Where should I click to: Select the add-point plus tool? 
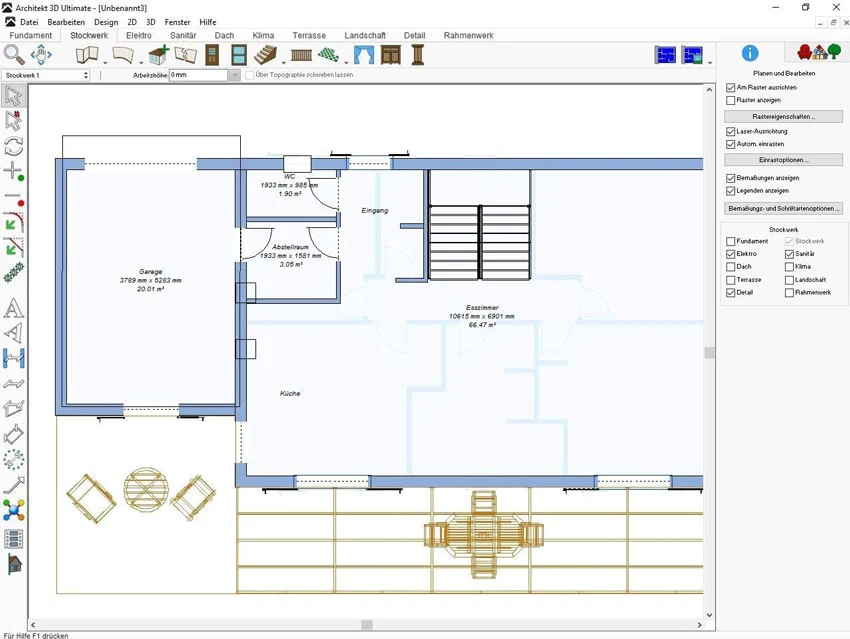[x=14, y=171]
